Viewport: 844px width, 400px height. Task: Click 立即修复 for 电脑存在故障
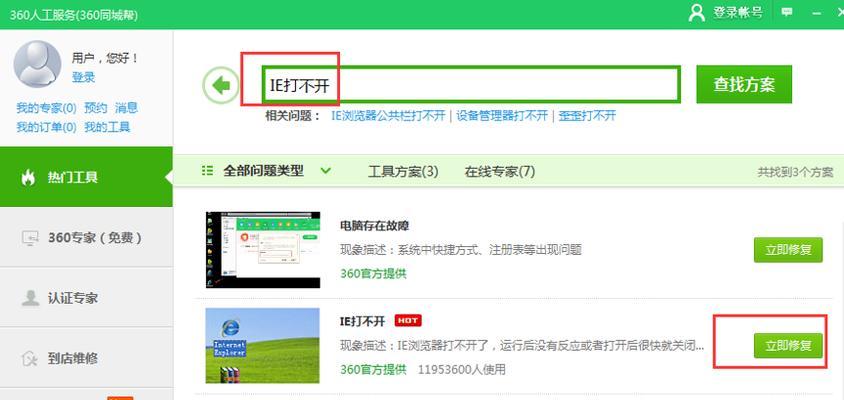[x=788, y=250]
